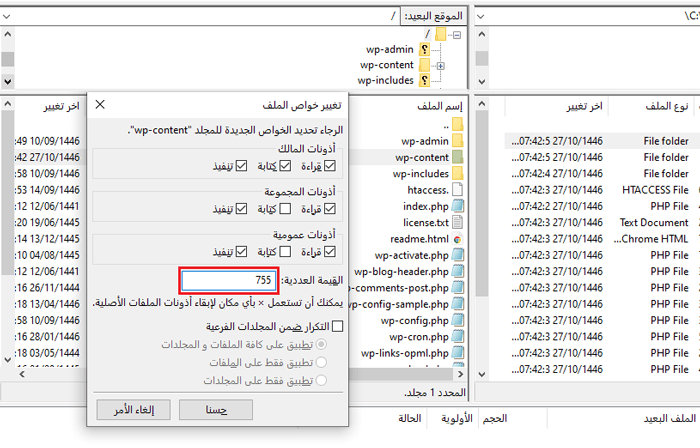Click the wp-links-opml.php file icon
This screenshot has height=448, width=700.
[458, 353]
